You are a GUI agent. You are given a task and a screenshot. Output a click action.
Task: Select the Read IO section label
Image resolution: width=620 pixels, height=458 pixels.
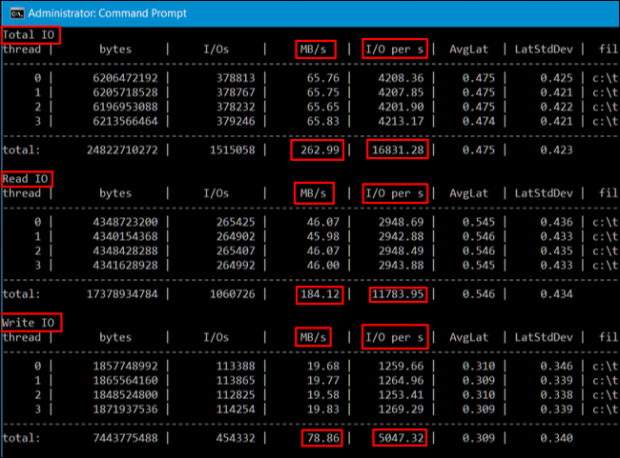tap(27, 178)
